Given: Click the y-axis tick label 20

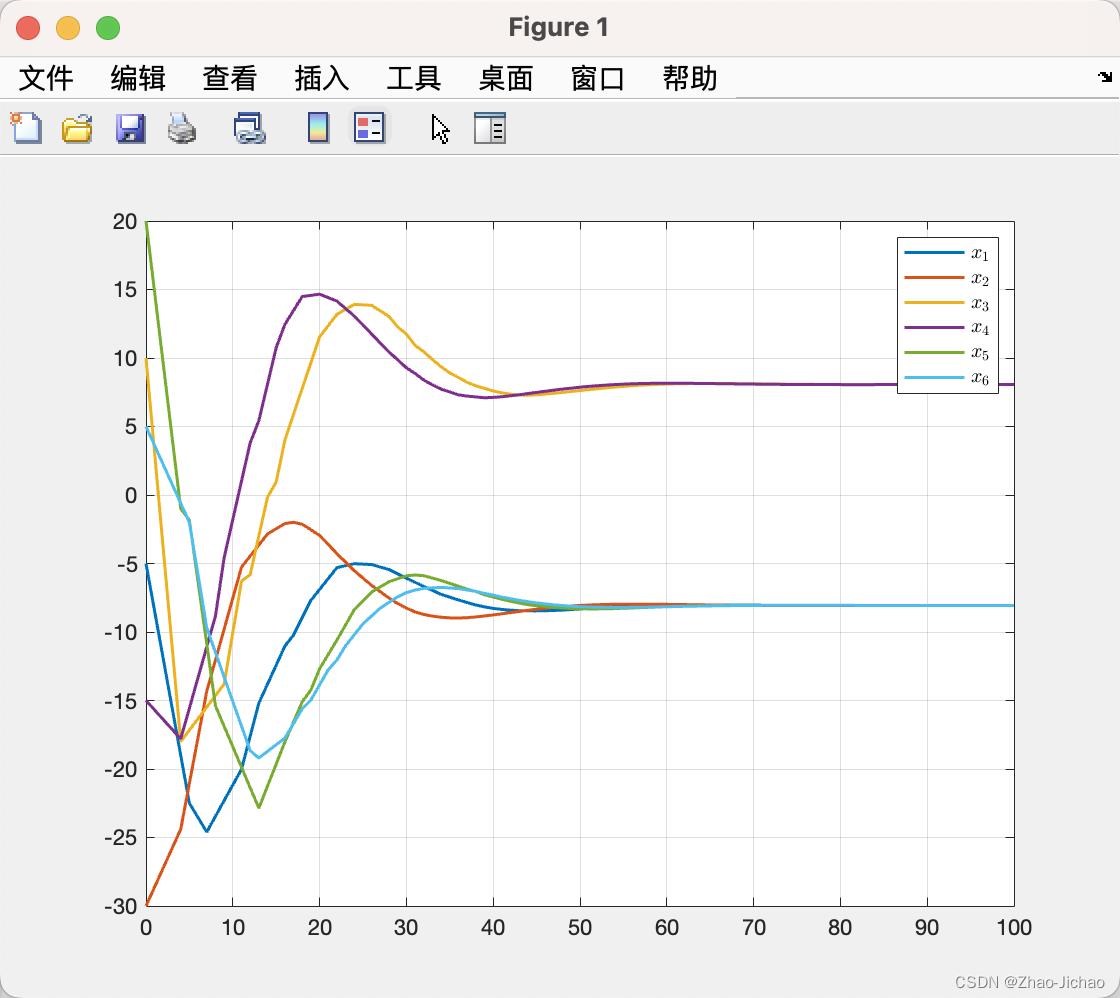Looking at the screenshot, I should pos(125,221).
